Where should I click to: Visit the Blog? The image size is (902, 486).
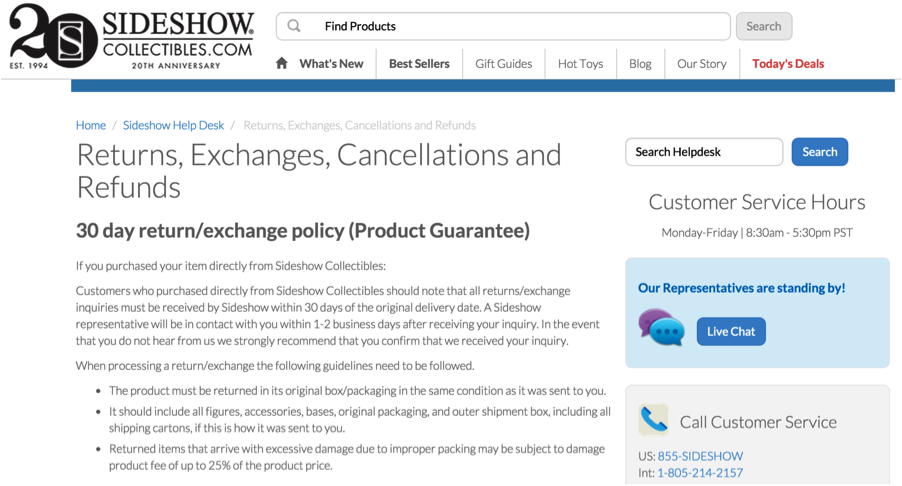tap(640, 64)
